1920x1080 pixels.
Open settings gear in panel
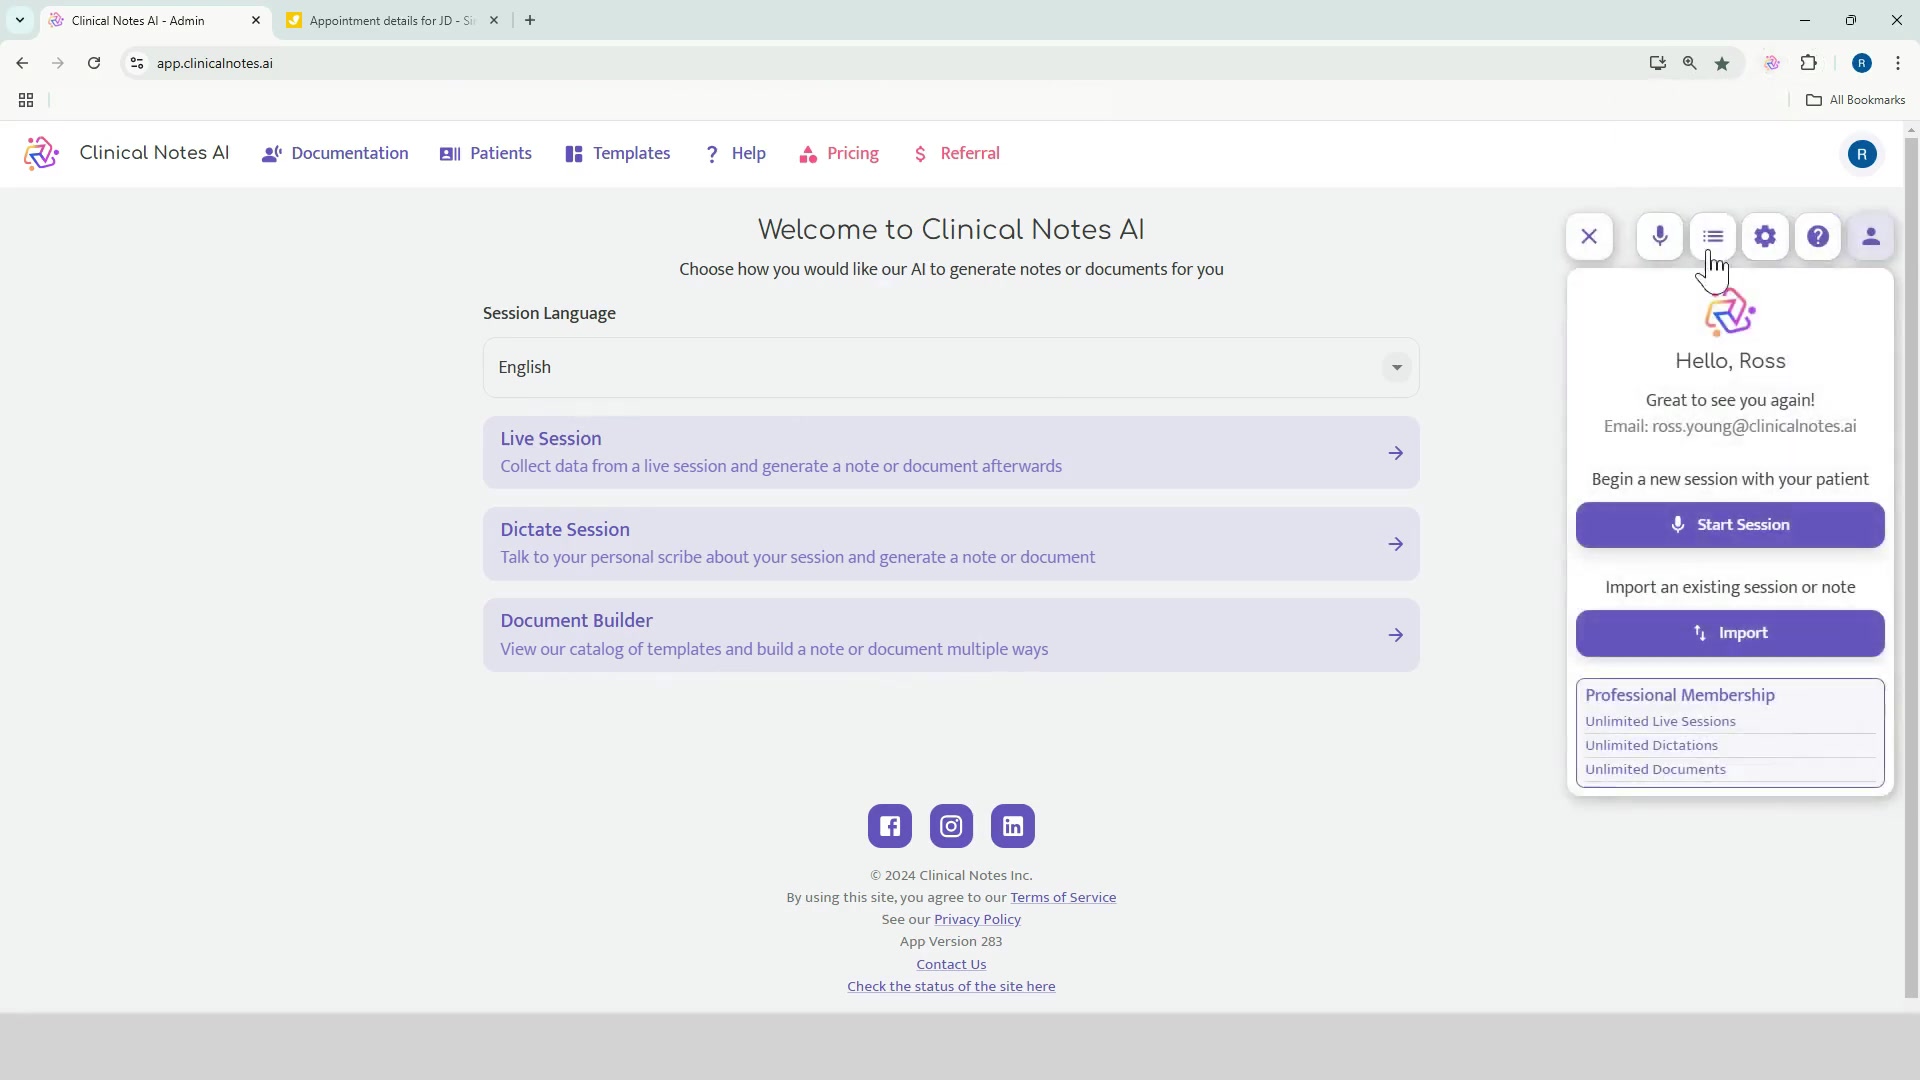pos(1765,237)
